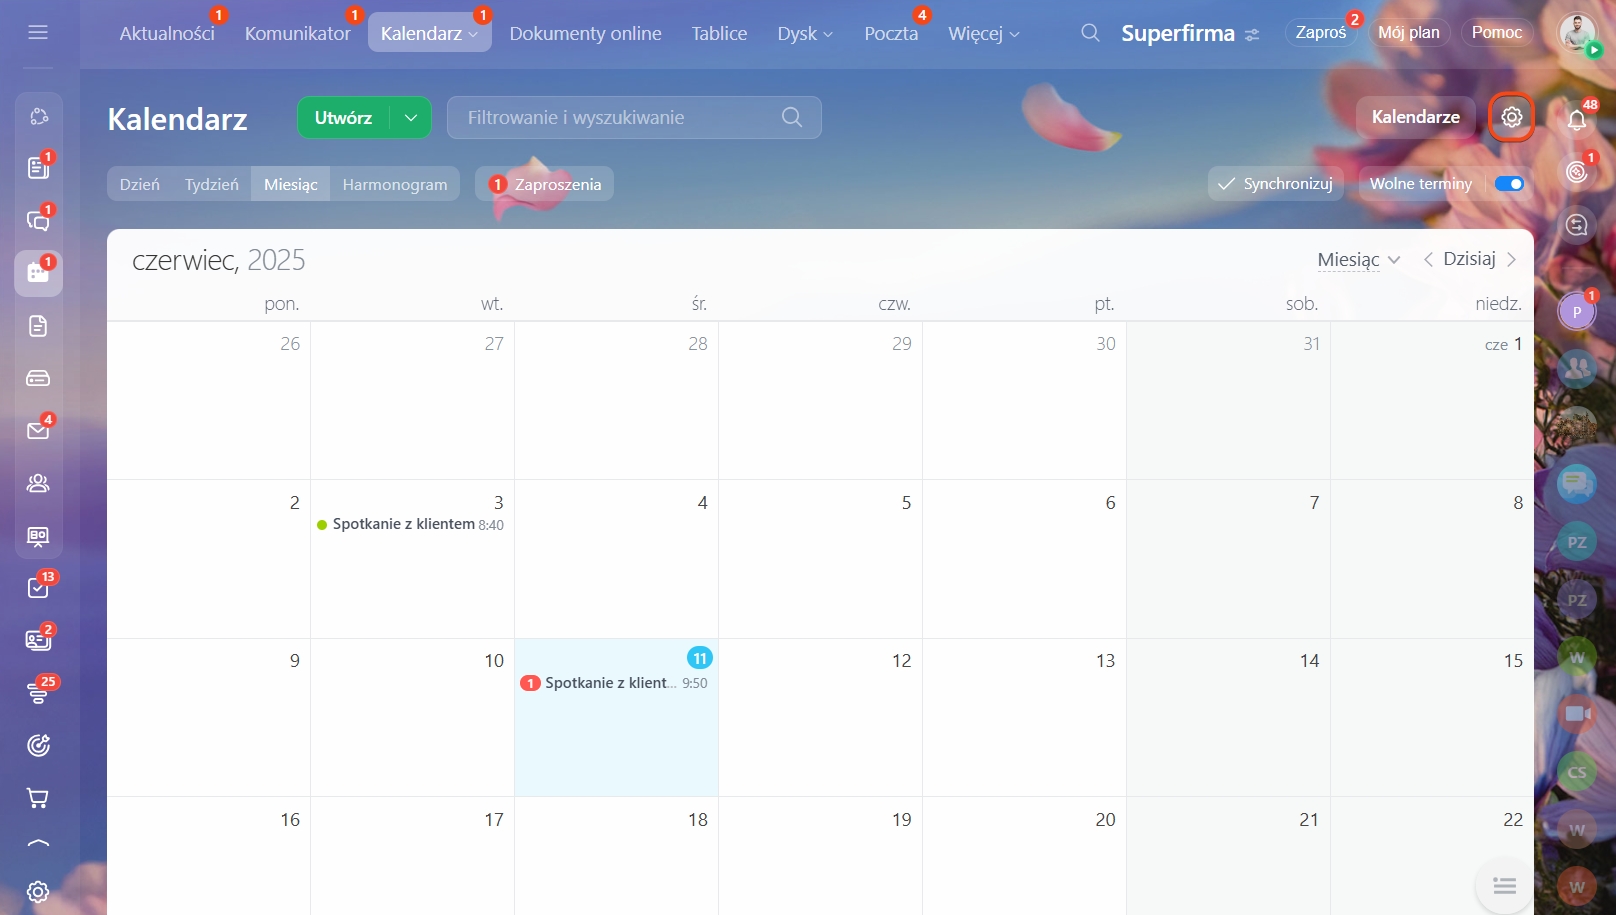
Task: Open the Zaproszenia button
Action: coord(544,184)
